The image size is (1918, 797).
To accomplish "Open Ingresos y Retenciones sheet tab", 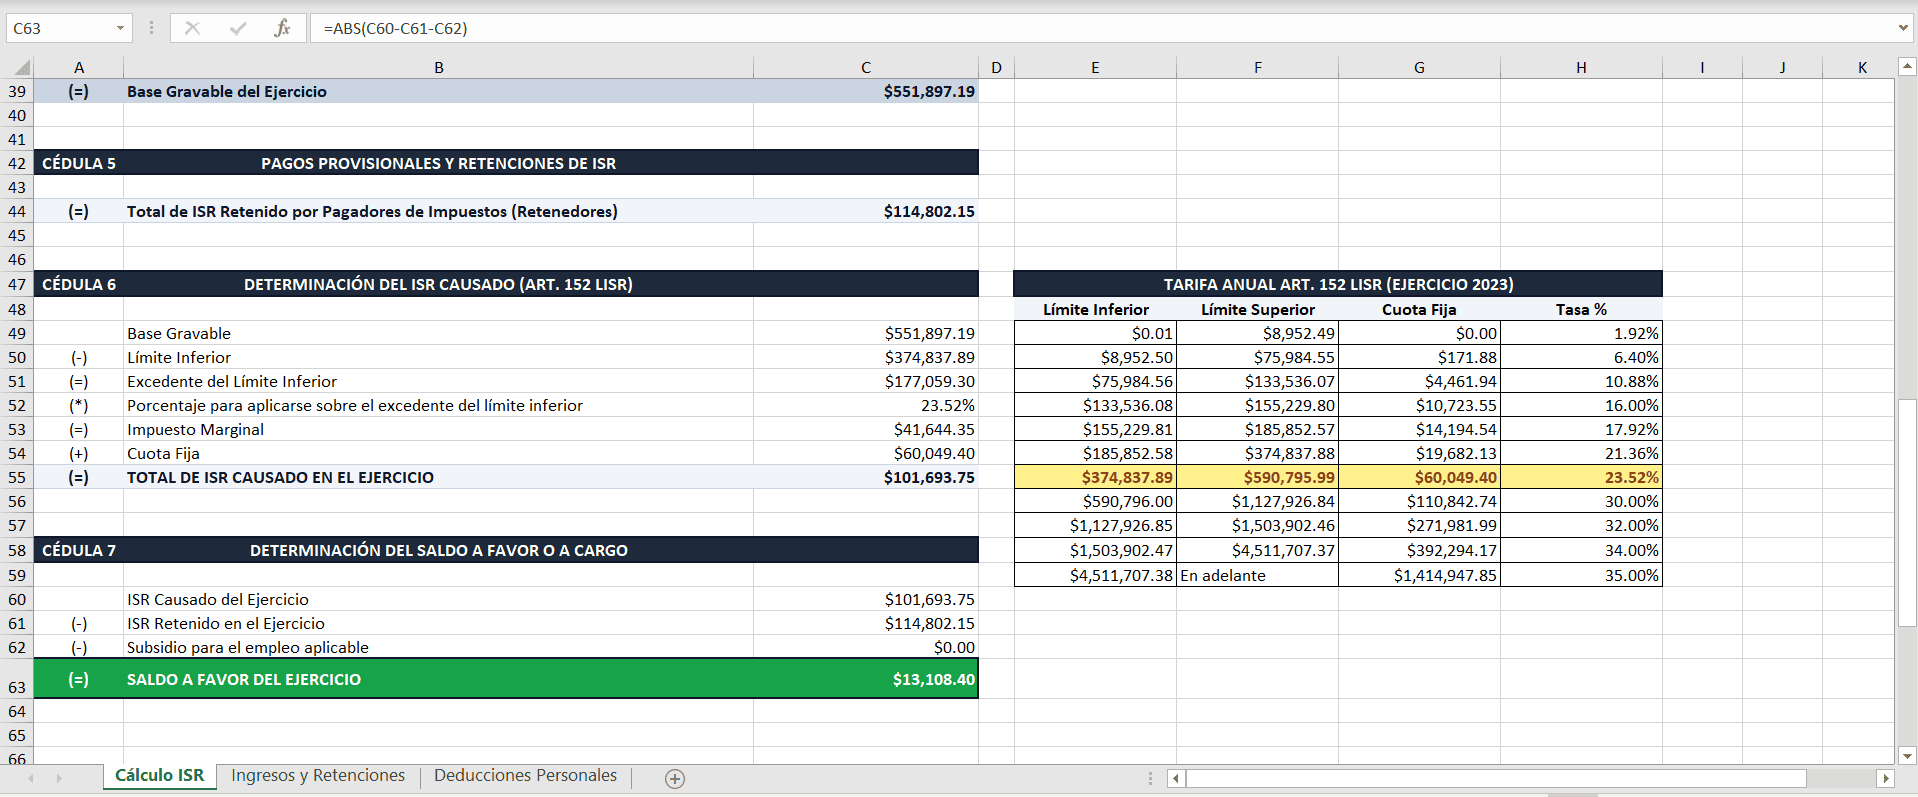I will pos(318,776).
